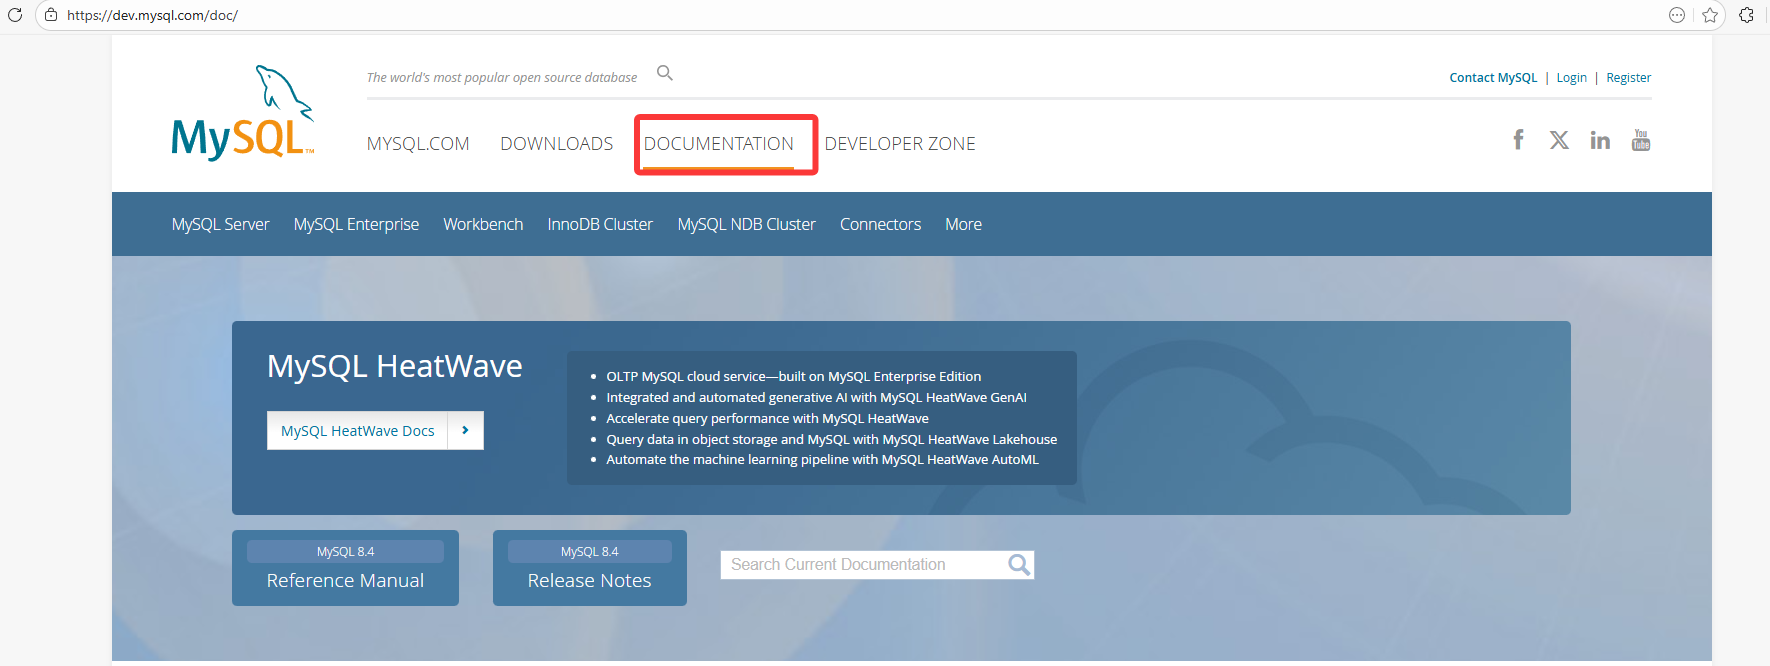Click documentation search magnifier icon
1770x666 pixels.
[x=1019, y=565]
